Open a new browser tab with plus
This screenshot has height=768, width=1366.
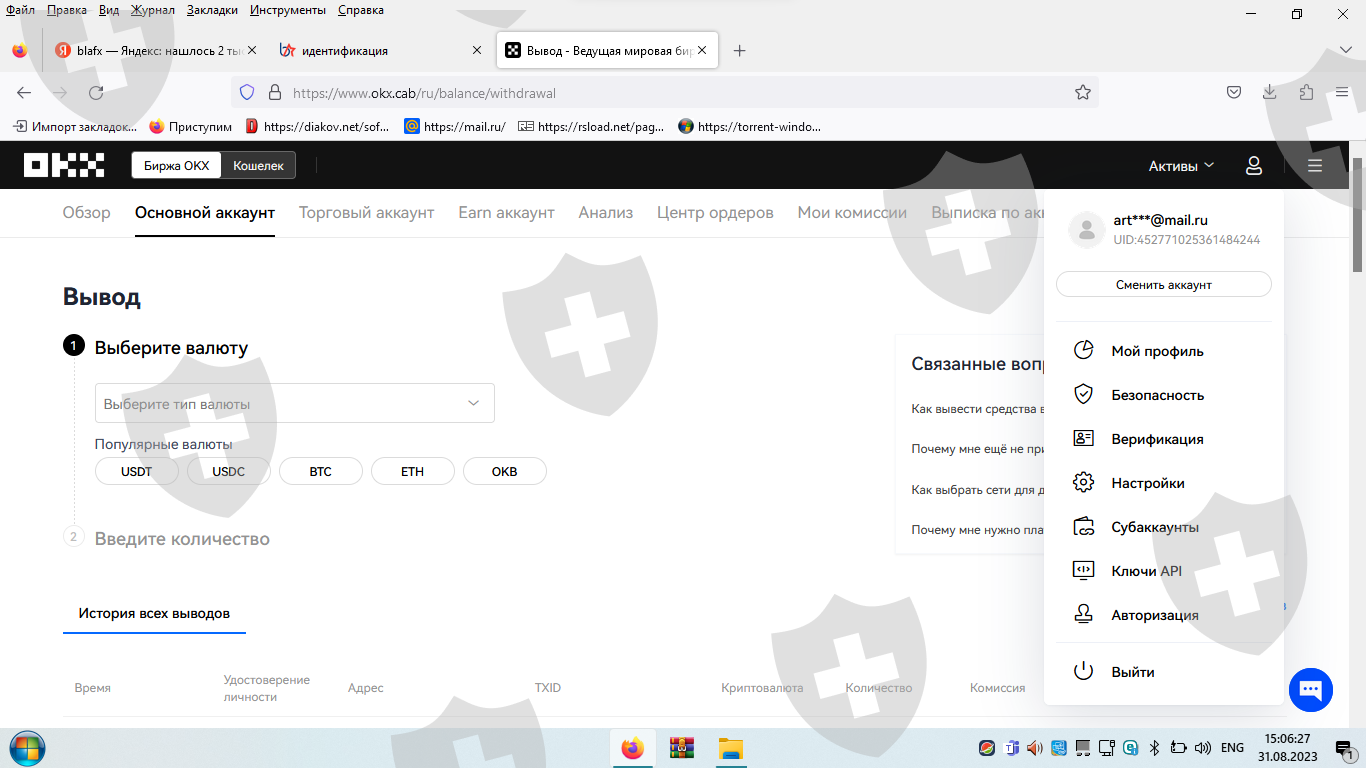[x=740, y=51]
